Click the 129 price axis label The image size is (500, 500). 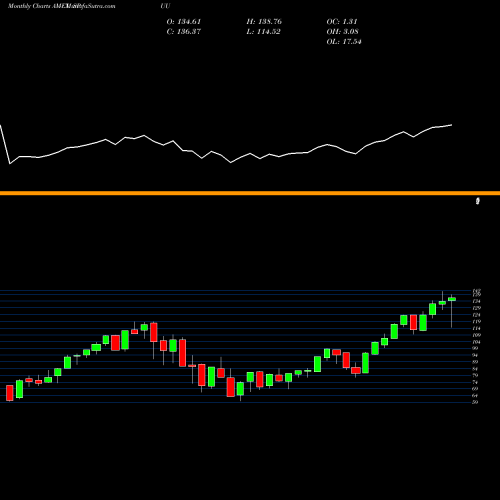click(x=476, y=308)
